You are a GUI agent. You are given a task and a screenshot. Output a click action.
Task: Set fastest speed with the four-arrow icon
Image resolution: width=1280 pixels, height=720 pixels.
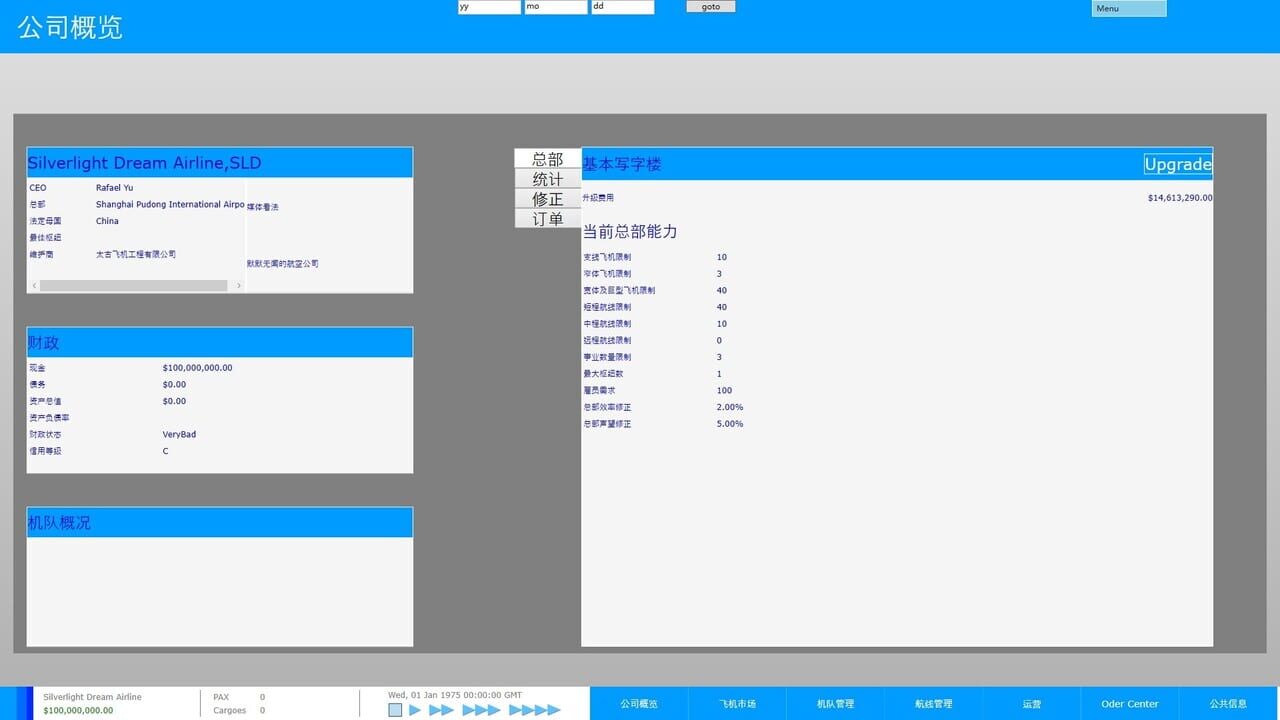pyautogui.click(x=535, y=710)
